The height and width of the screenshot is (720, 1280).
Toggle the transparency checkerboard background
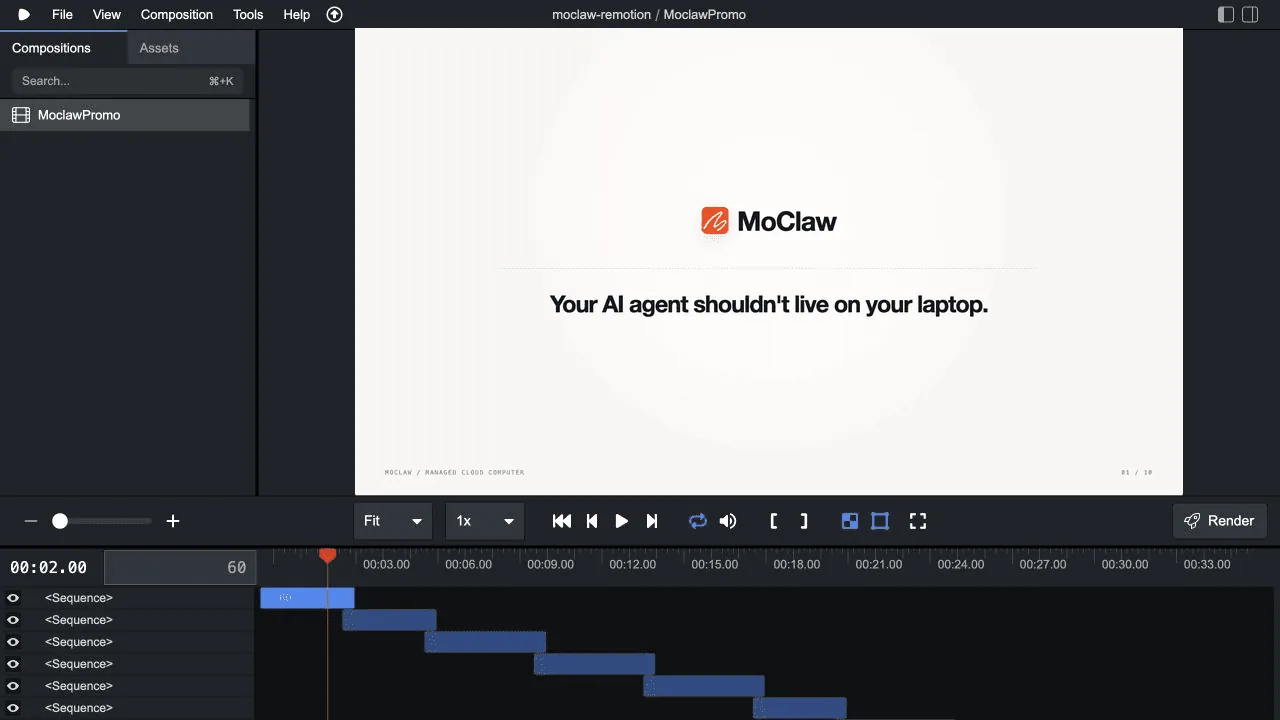pos(850,521)
